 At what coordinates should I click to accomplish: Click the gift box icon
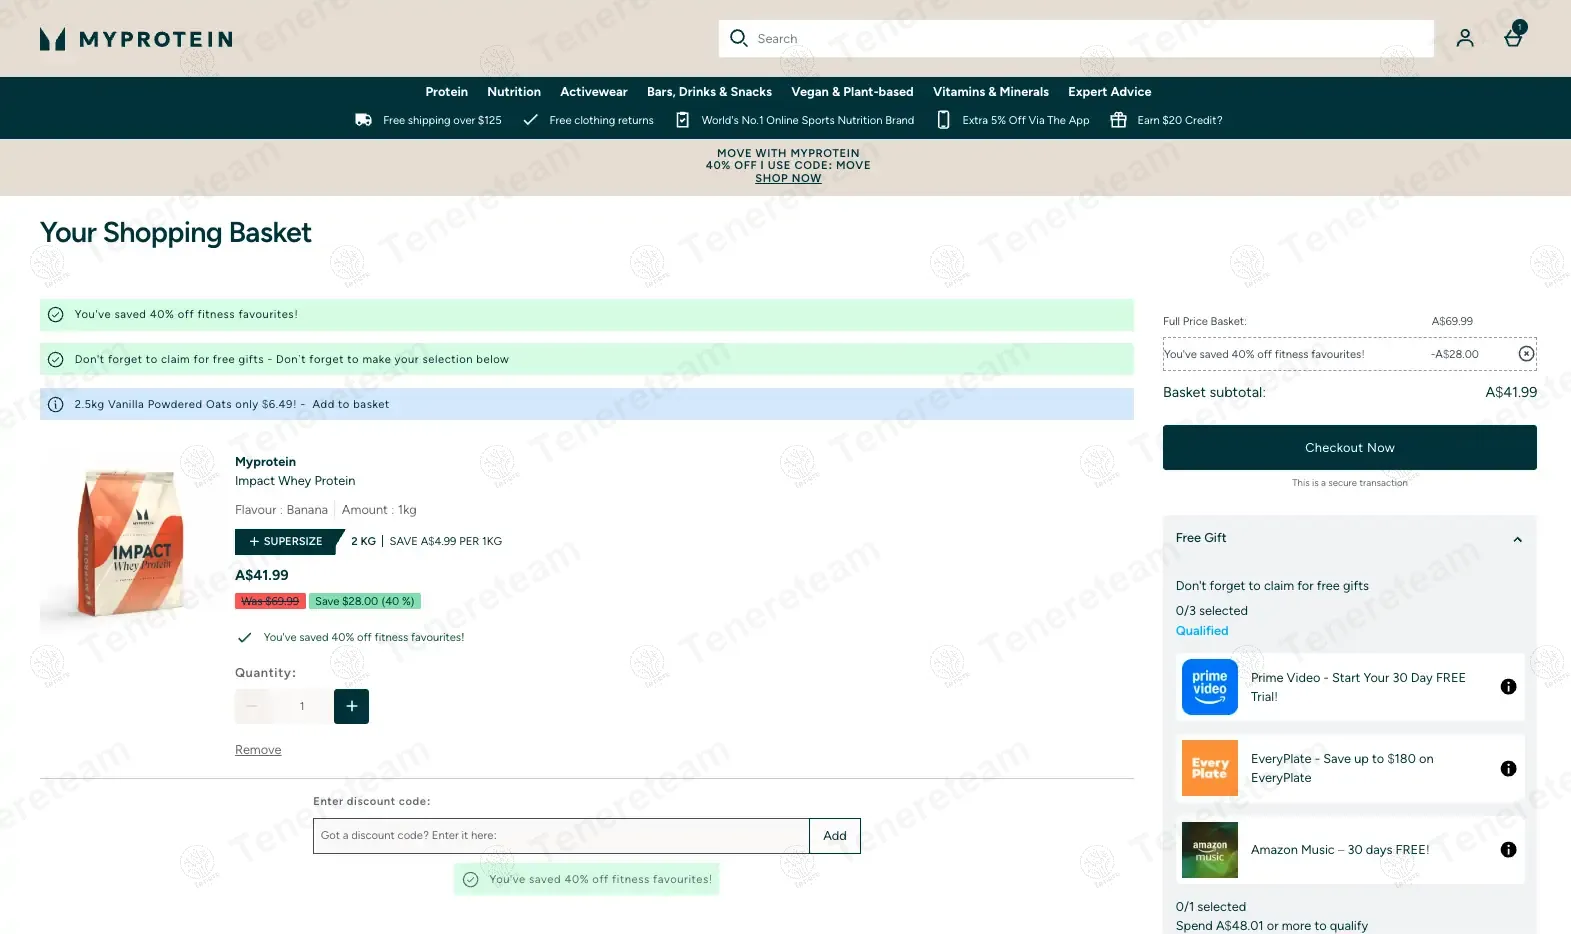click(1119, 120)
